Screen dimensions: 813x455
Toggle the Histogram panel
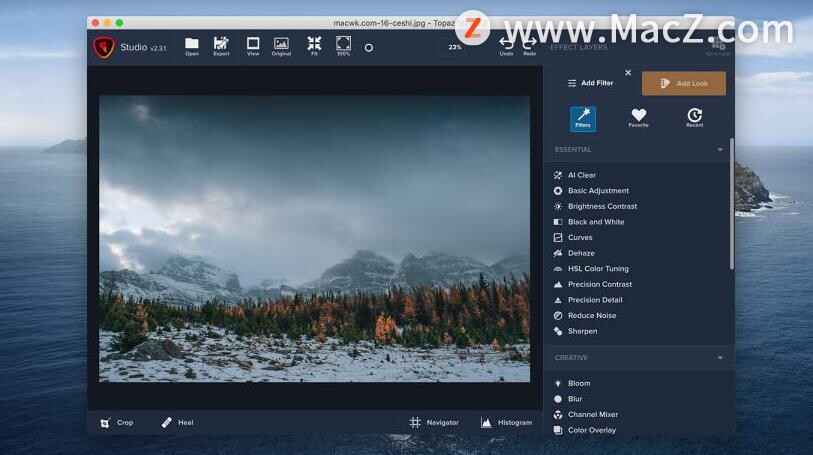click(x=507, y=423)
